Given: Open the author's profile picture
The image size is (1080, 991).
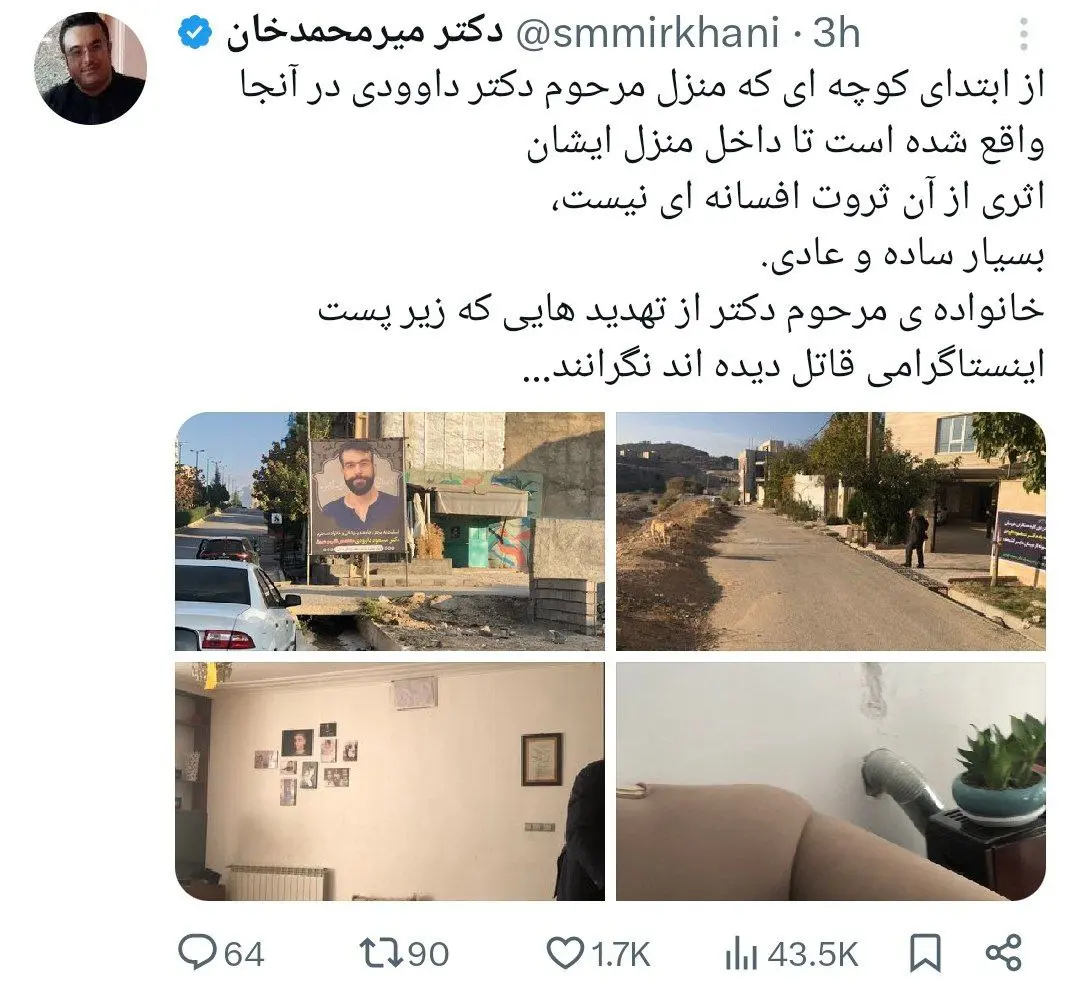Looking at the screenshot, I should pyautogui.click(x=90, y=67).
